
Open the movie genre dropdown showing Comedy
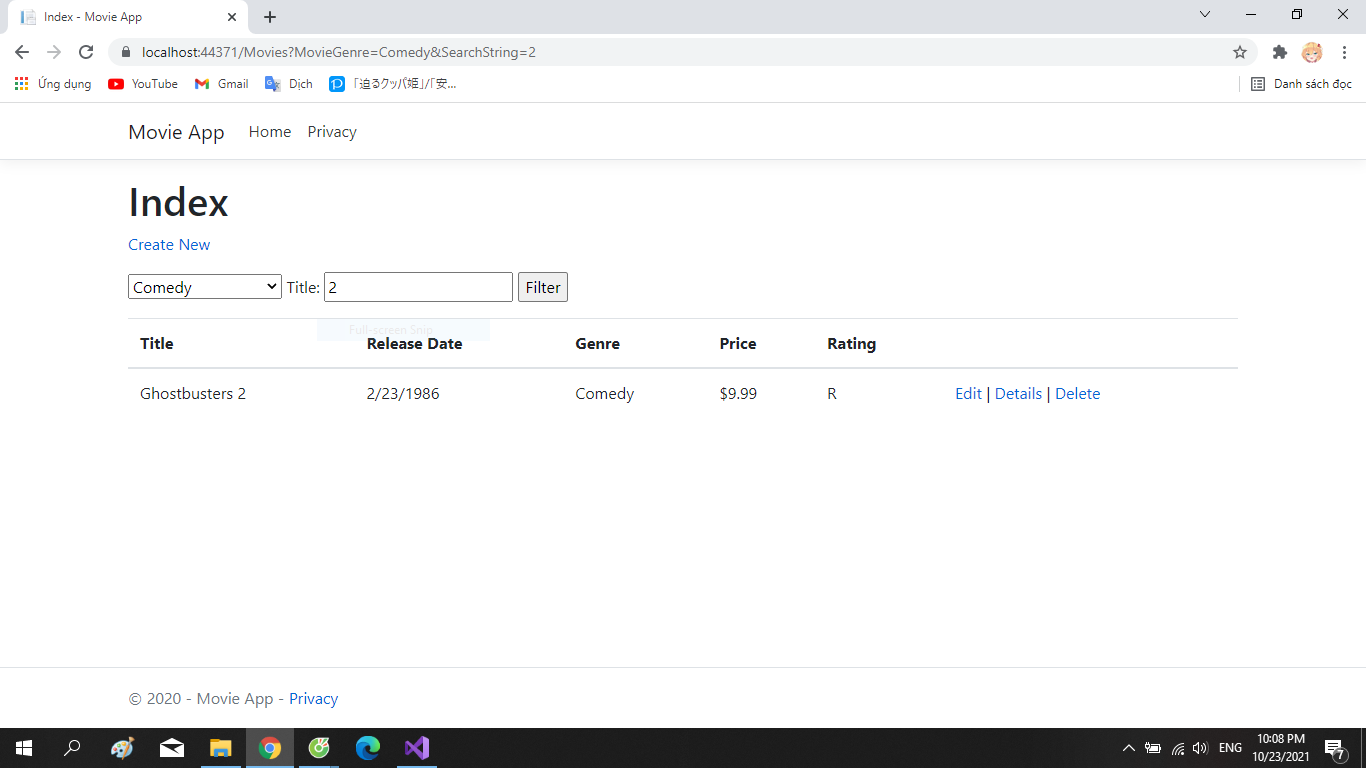click(x=204, y=287)
